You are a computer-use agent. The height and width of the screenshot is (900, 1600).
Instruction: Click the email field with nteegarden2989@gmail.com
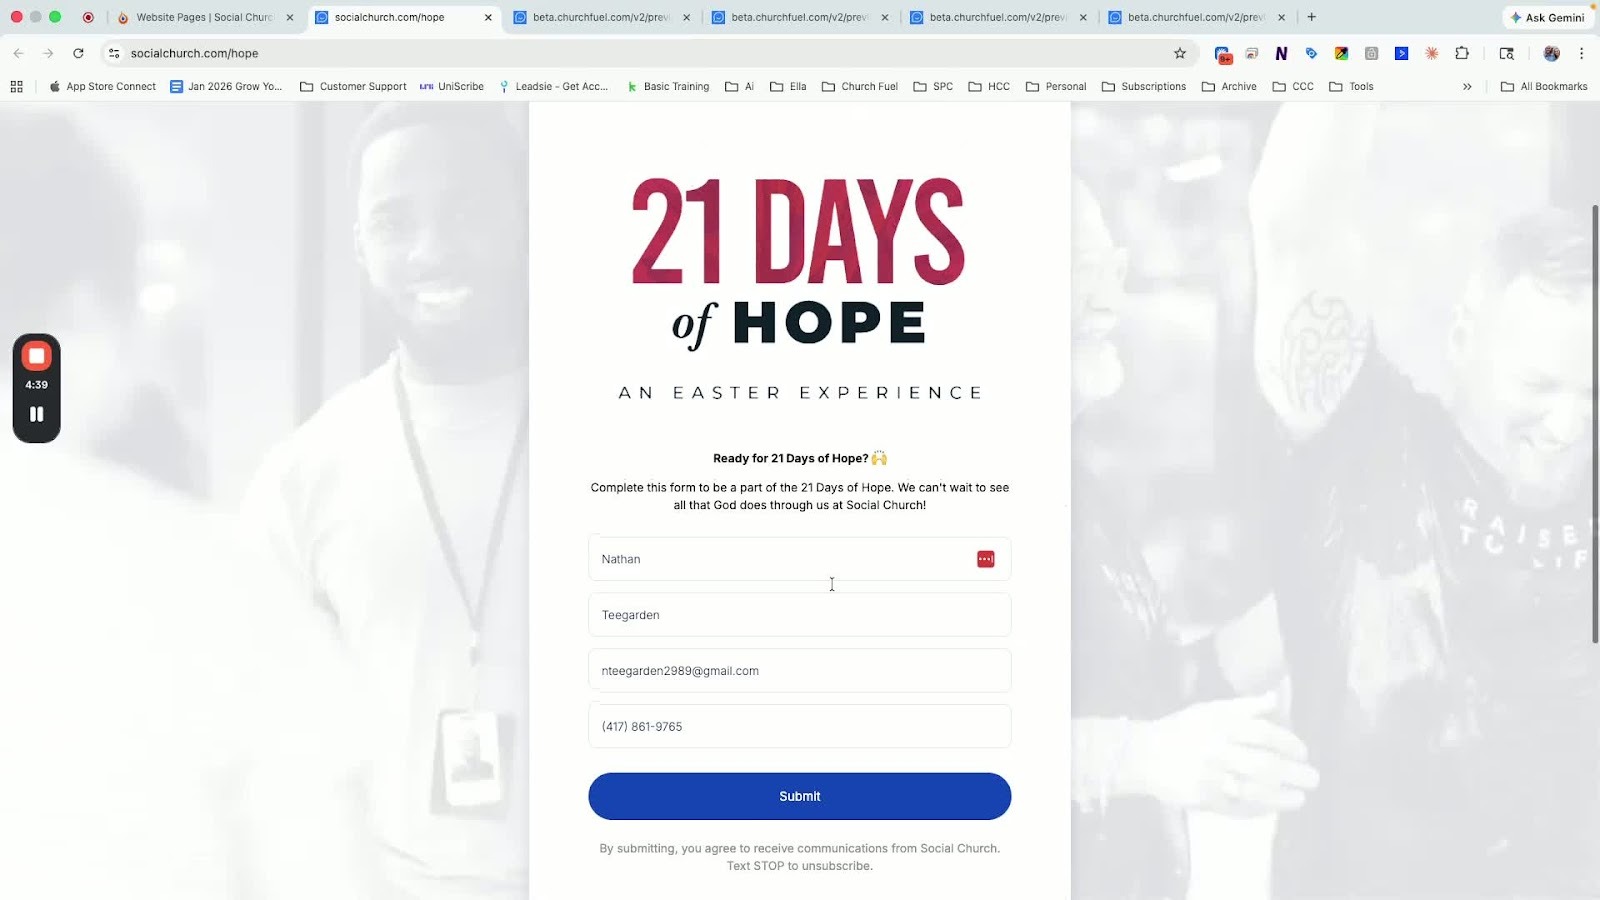(x=800, y=671)
